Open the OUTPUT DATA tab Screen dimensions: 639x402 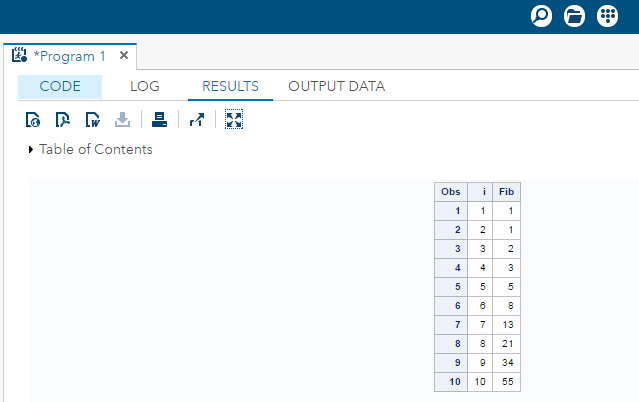pyautogui.click(x=337, y=86)
